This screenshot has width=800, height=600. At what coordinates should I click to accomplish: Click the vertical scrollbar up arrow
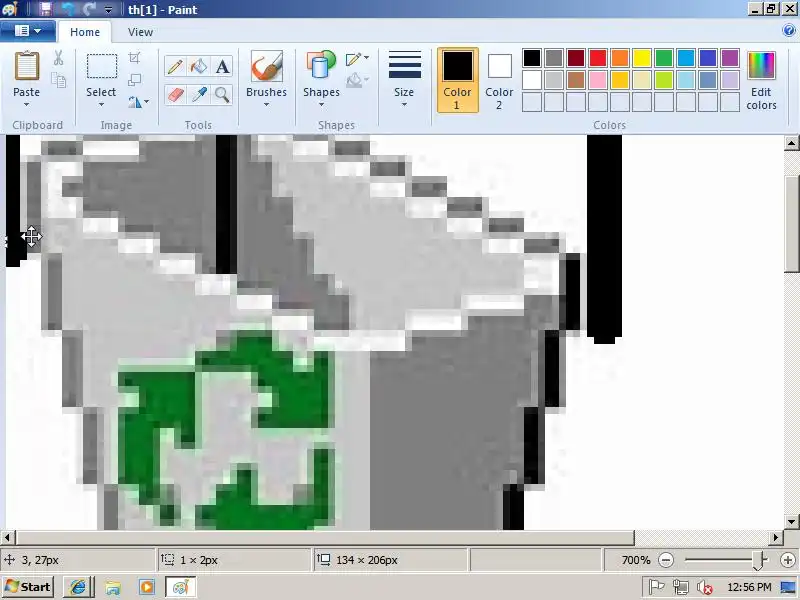click(x=791, y=143)
